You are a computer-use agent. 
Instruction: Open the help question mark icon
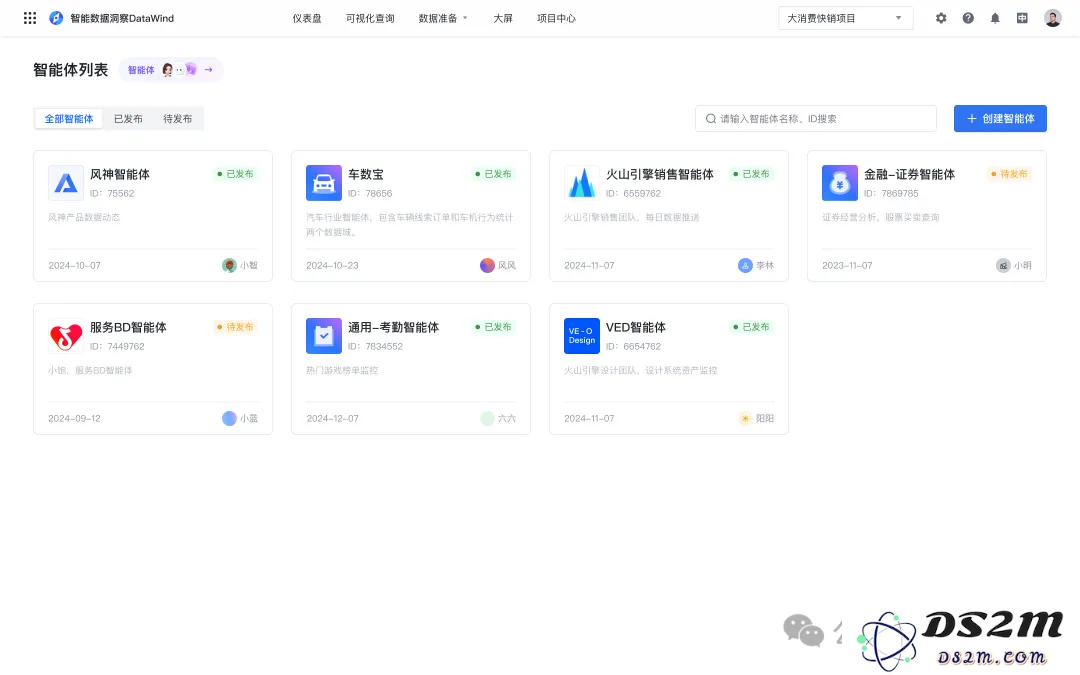coord(968,18)
